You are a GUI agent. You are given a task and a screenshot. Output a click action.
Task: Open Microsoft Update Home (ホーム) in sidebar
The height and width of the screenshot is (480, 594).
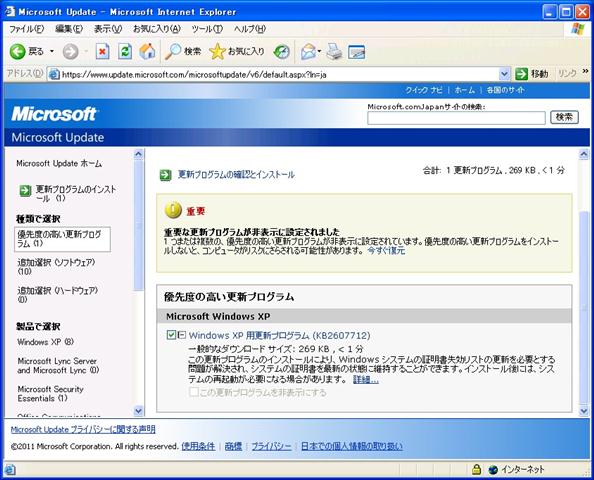(59, 164)
